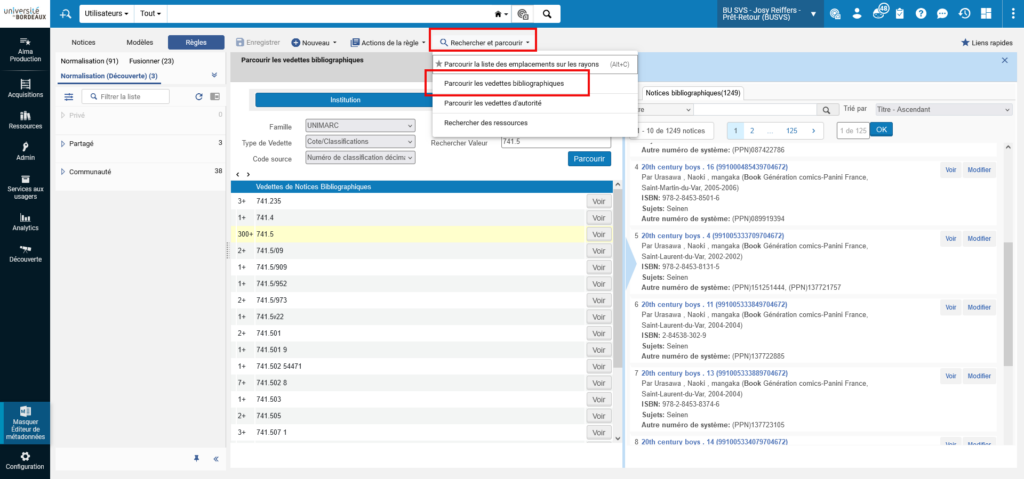Screen dimensions: 1024x479
Task: Open Alma Production in left sidebar
Action: 25,50
